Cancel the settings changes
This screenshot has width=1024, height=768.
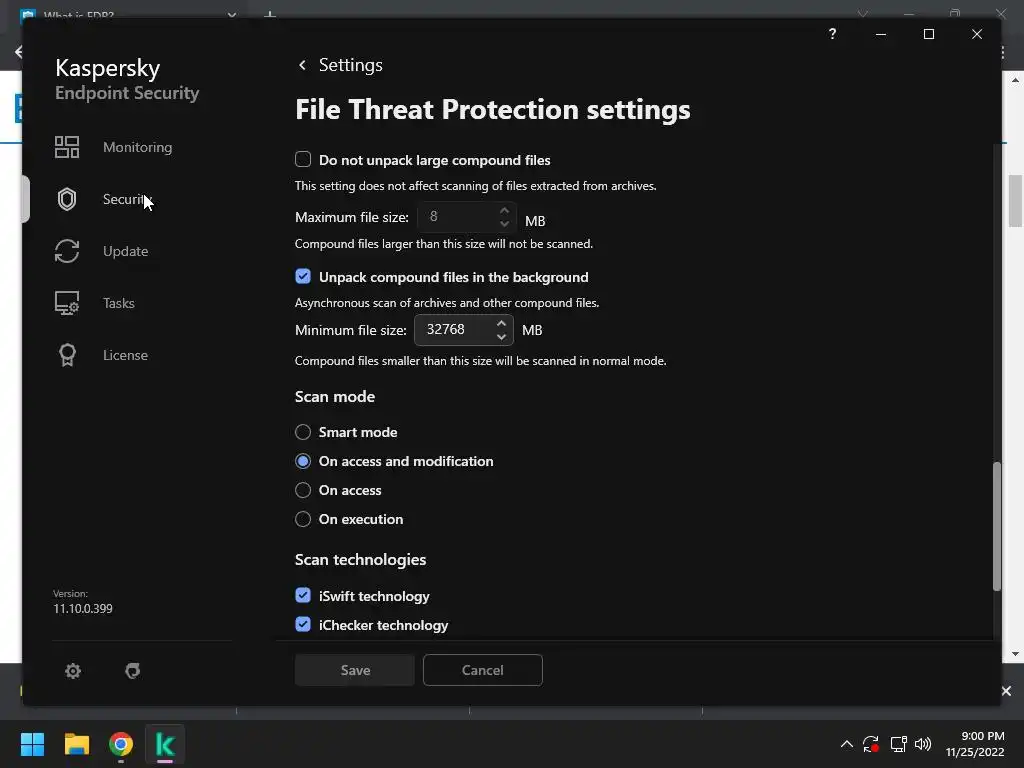click(x=482, y=670)
